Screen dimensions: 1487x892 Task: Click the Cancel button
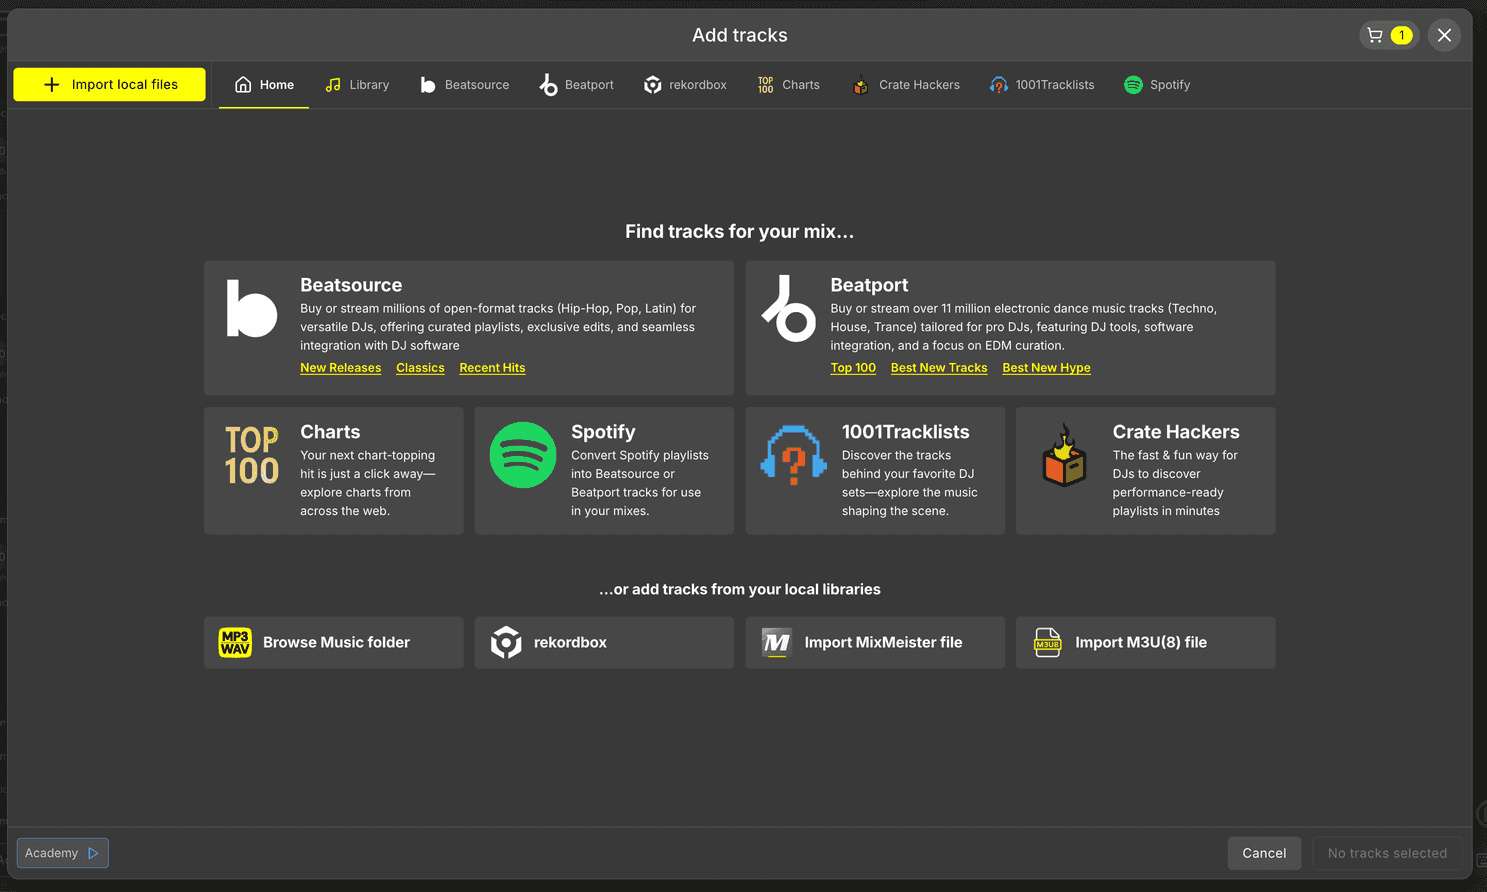tap(1264, 853)
